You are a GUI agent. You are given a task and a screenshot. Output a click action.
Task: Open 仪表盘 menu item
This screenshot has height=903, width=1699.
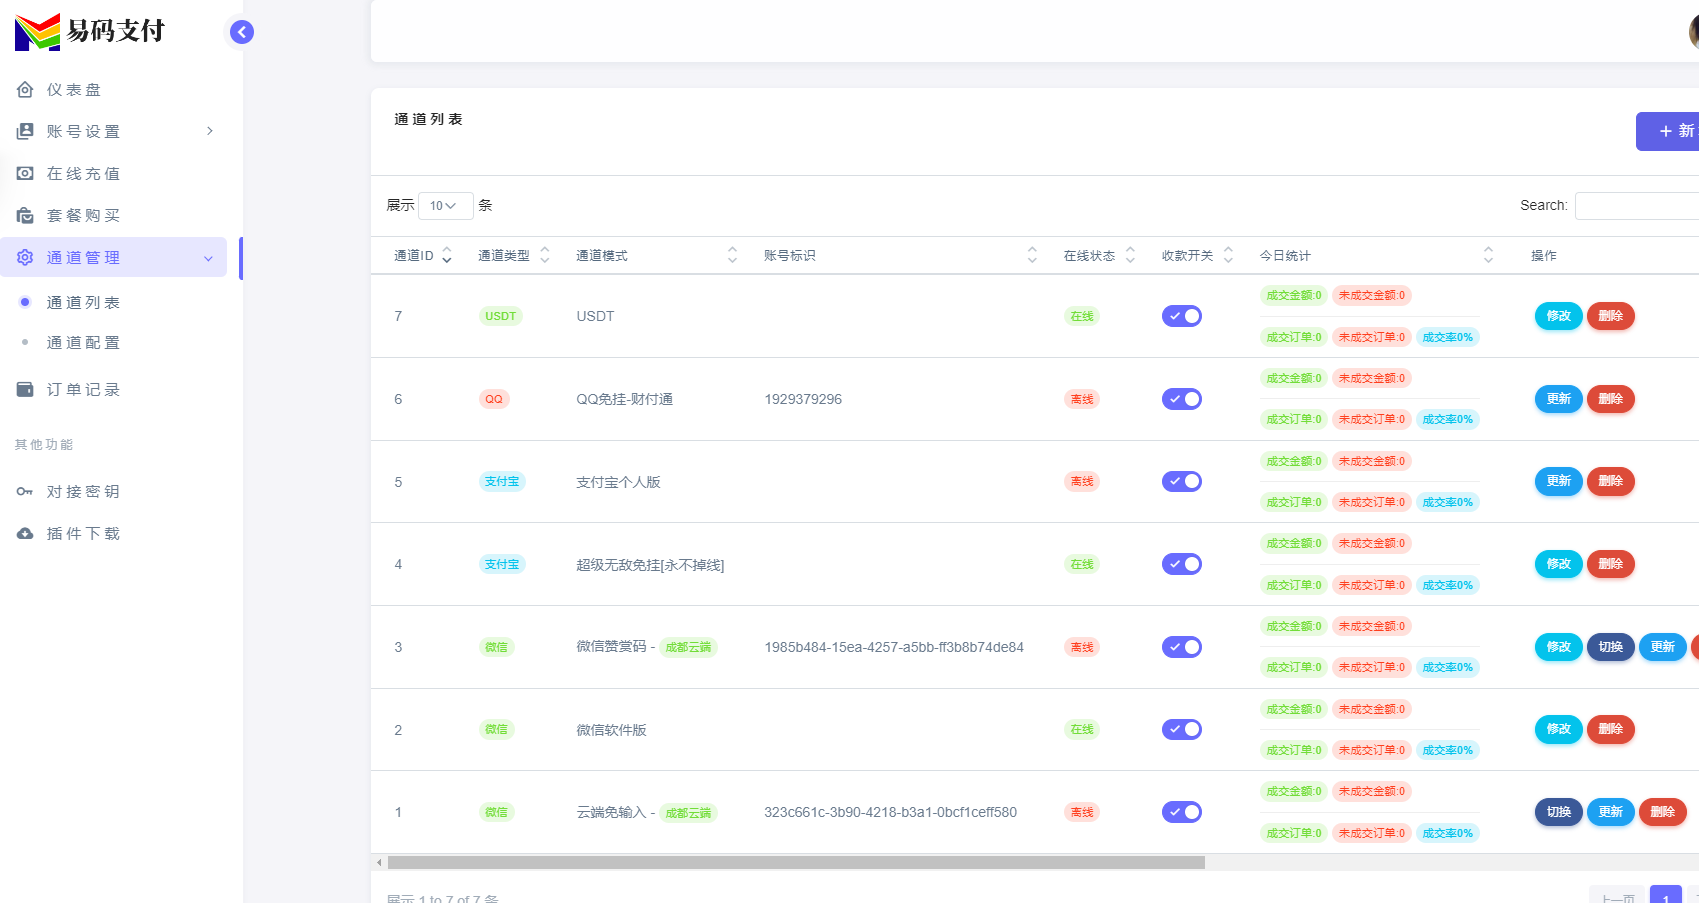tap(114, 90)
